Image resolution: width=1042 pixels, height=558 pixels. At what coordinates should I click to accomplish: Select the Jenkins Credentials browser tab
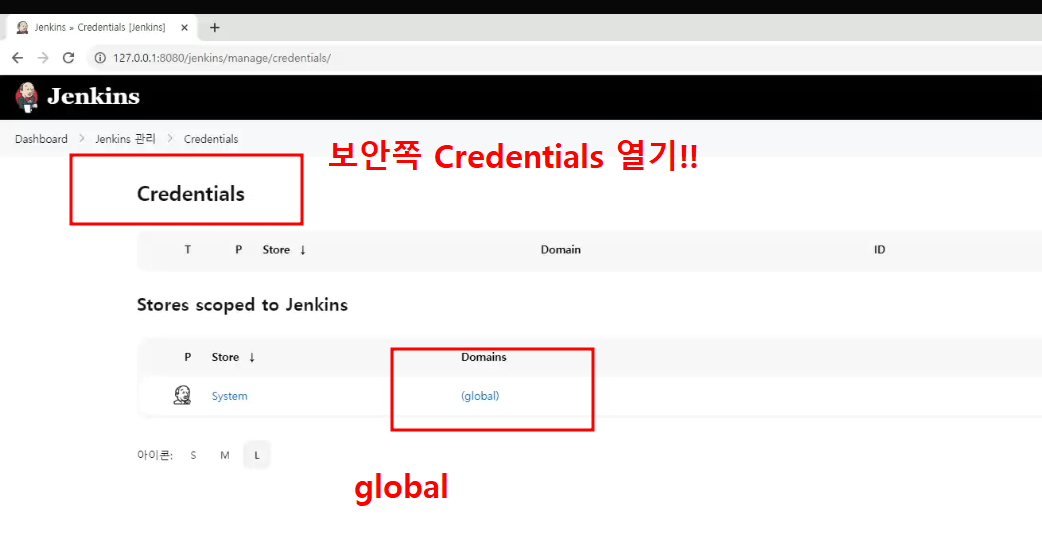pos(102,27)
